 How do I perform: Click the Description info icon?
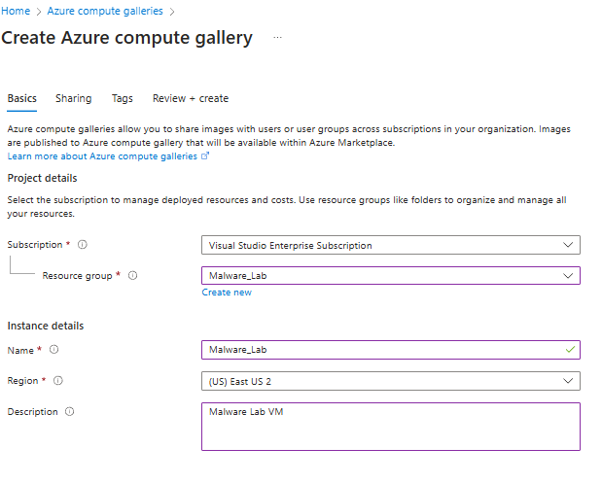click(69, 412)
